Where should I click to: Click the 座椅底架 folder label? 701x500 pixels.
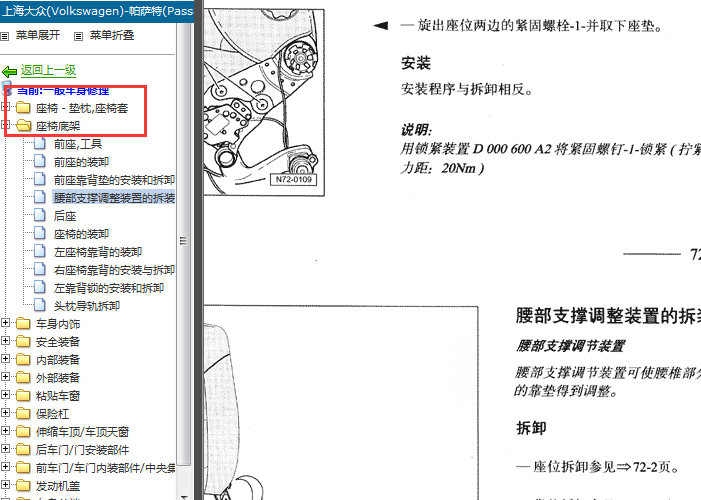click(x=58, y=126)
